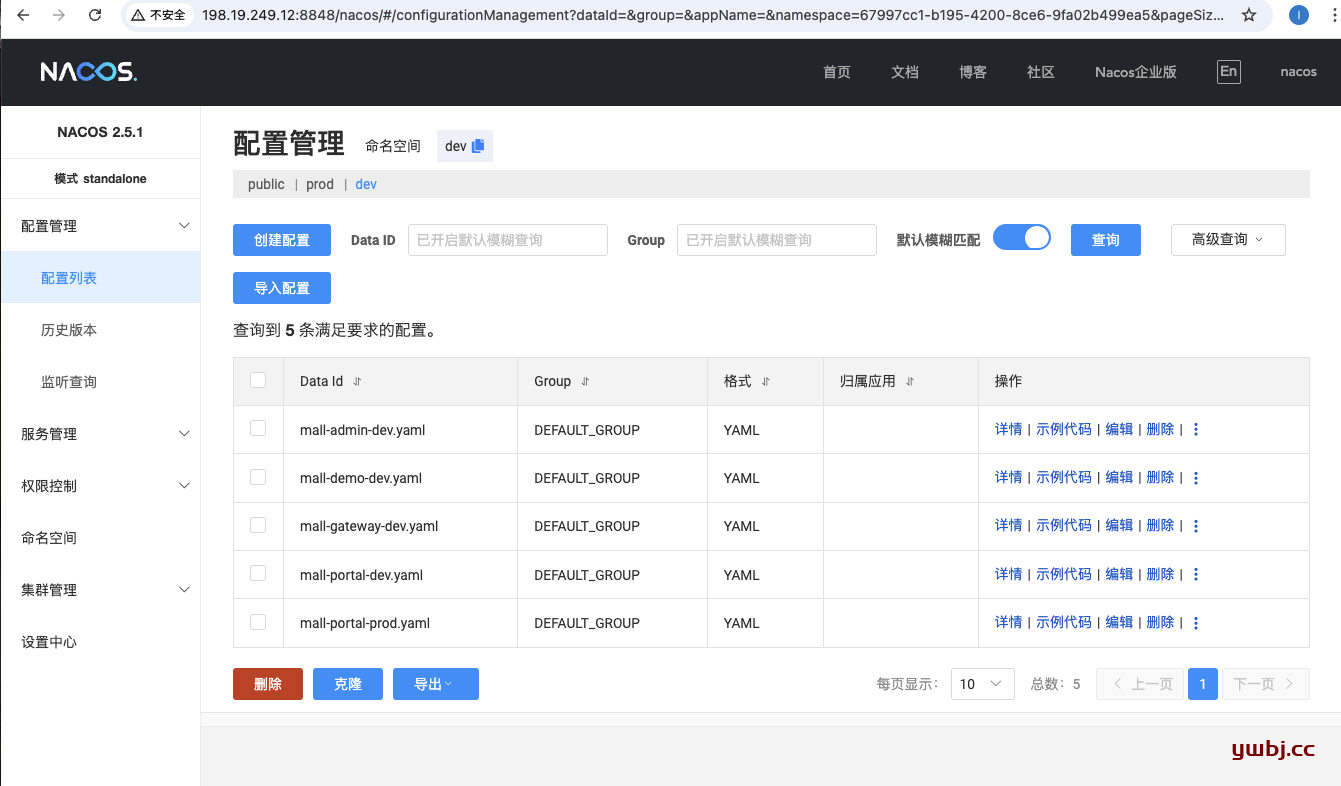This screenshot has height=786, width=1341.
Task: Click the 克隆 button
Action: click(x=348, y=684)
